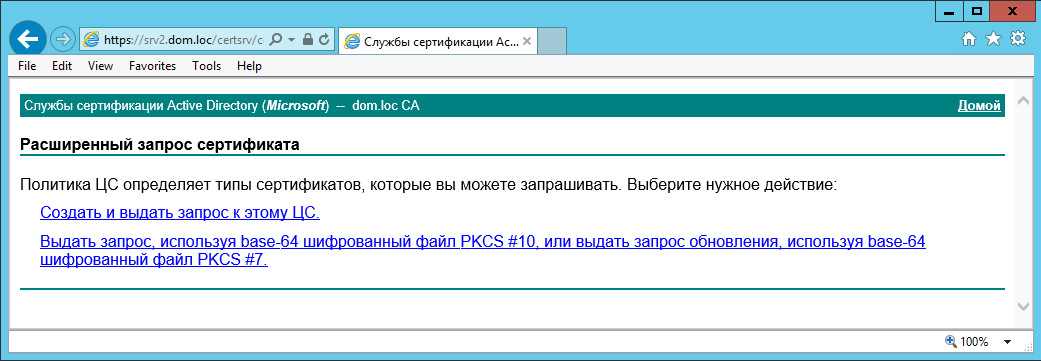Open a new blank tab
Screen dimensions: 1041x361
pyautogui.click(x=551, y=41)
